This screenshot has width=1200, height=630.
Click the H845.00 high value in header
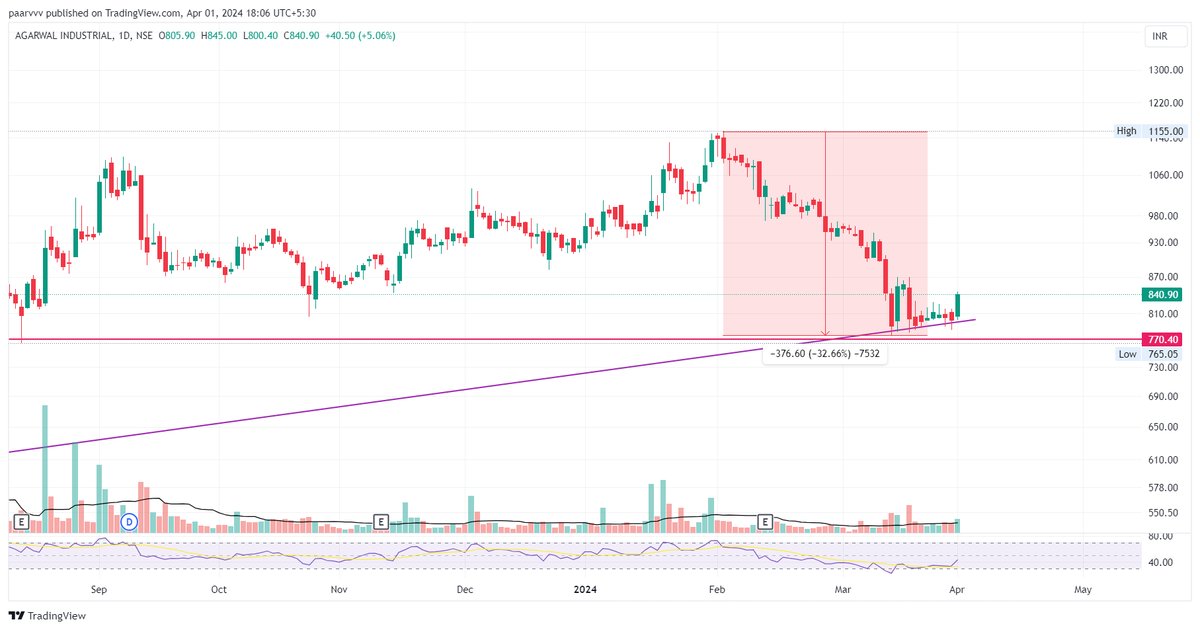(219, 36)
